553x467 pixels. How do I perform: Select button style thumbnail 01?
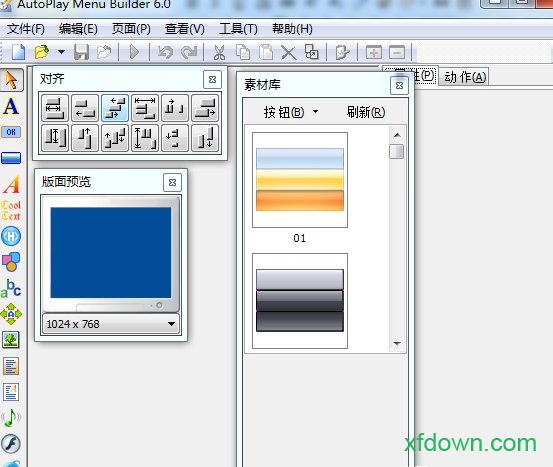[300, 180]
